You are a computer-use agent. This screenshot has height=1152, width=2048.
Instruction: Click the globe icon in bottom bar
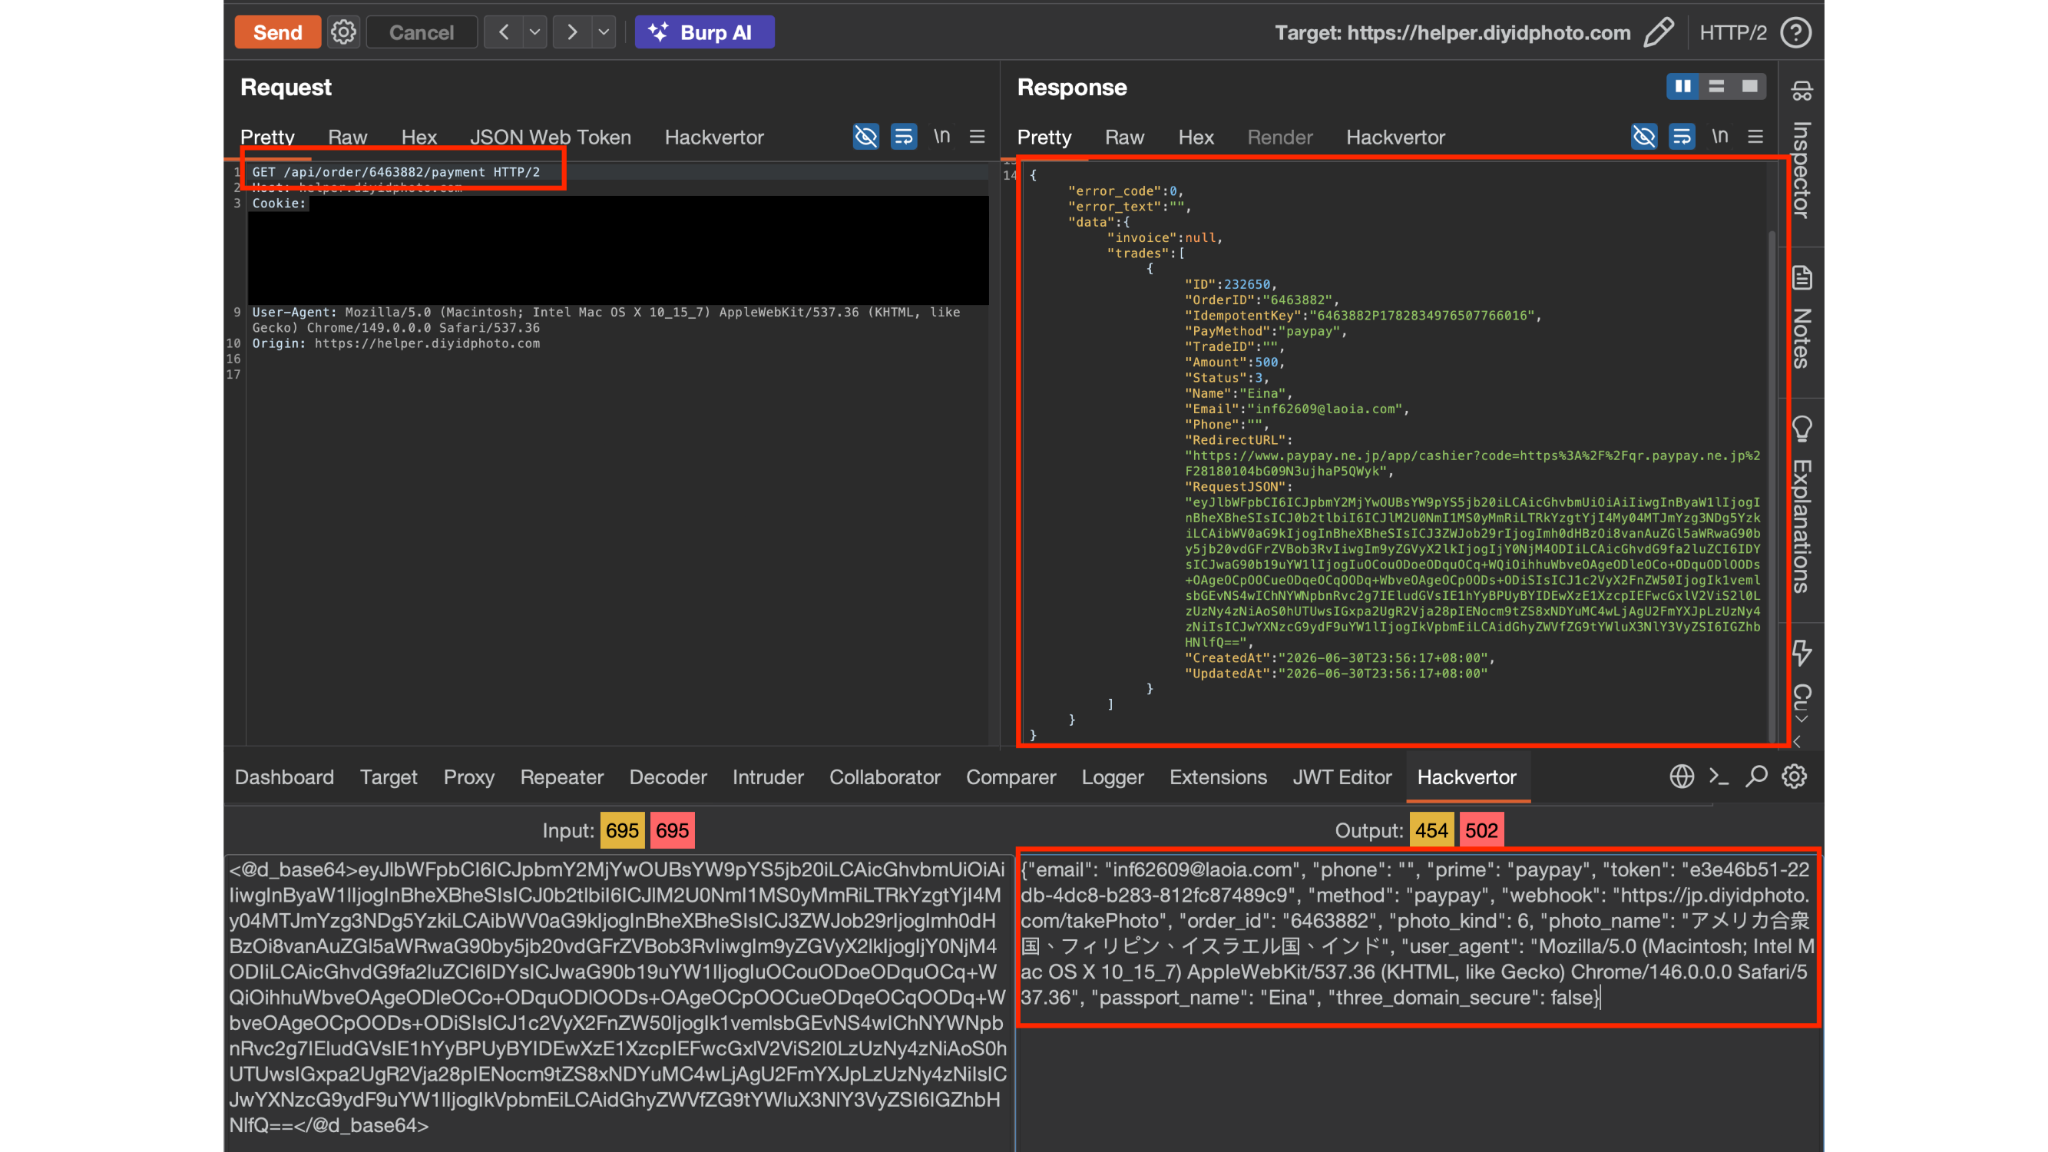click(1682, 776)
